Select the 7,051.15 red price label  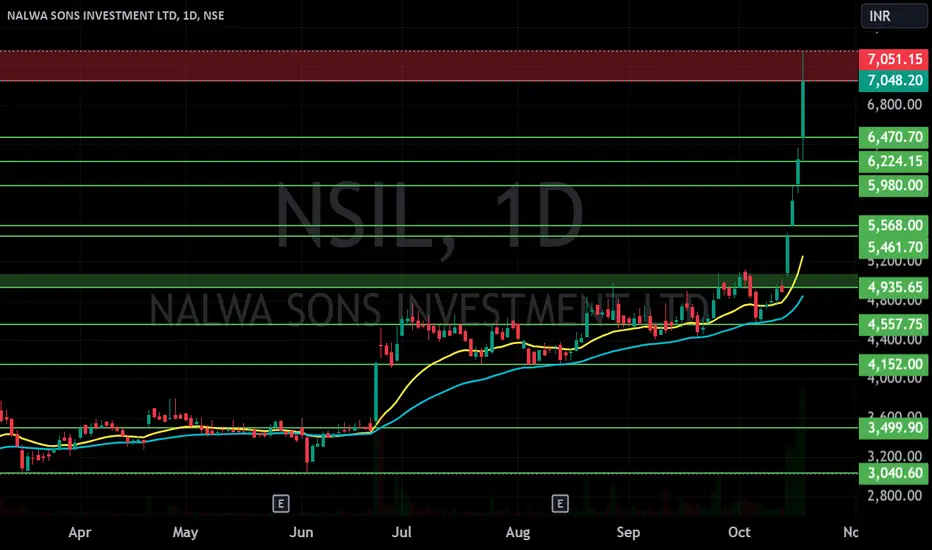tap(893, 59)
